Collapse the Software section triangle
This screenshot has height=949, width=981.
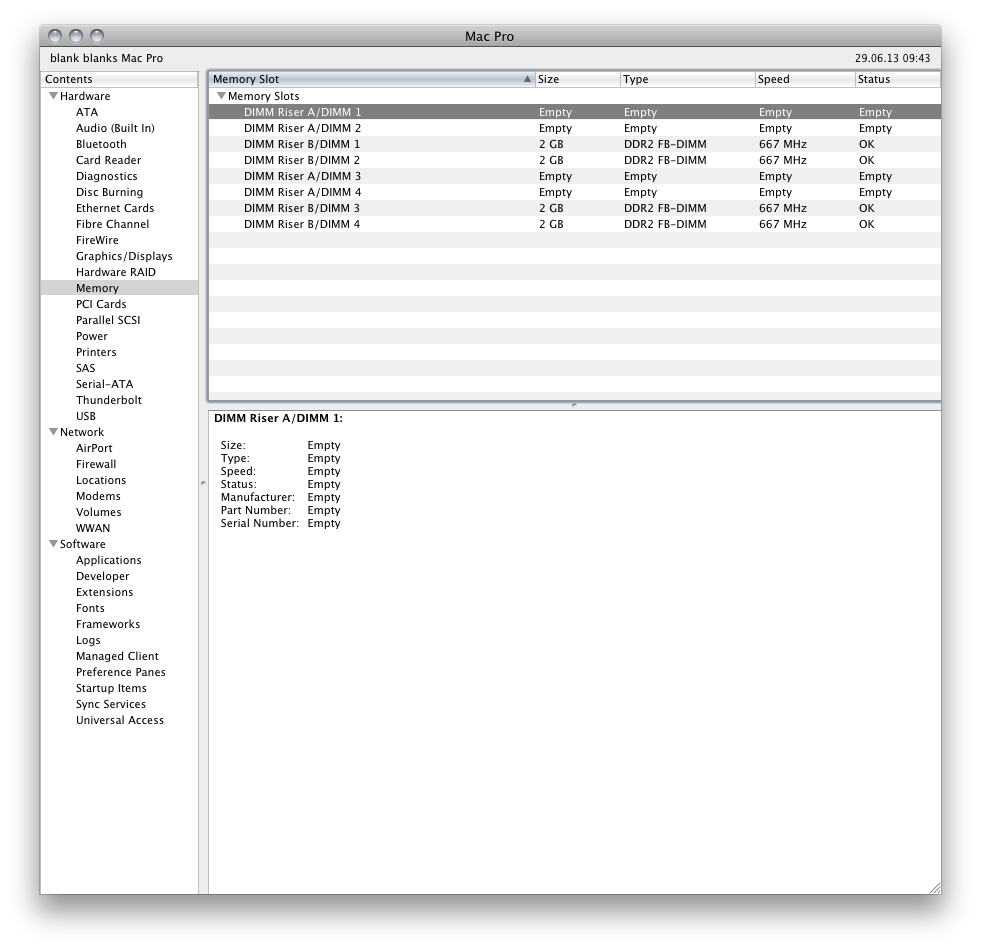pyautogui.click(x=54, y=544)
